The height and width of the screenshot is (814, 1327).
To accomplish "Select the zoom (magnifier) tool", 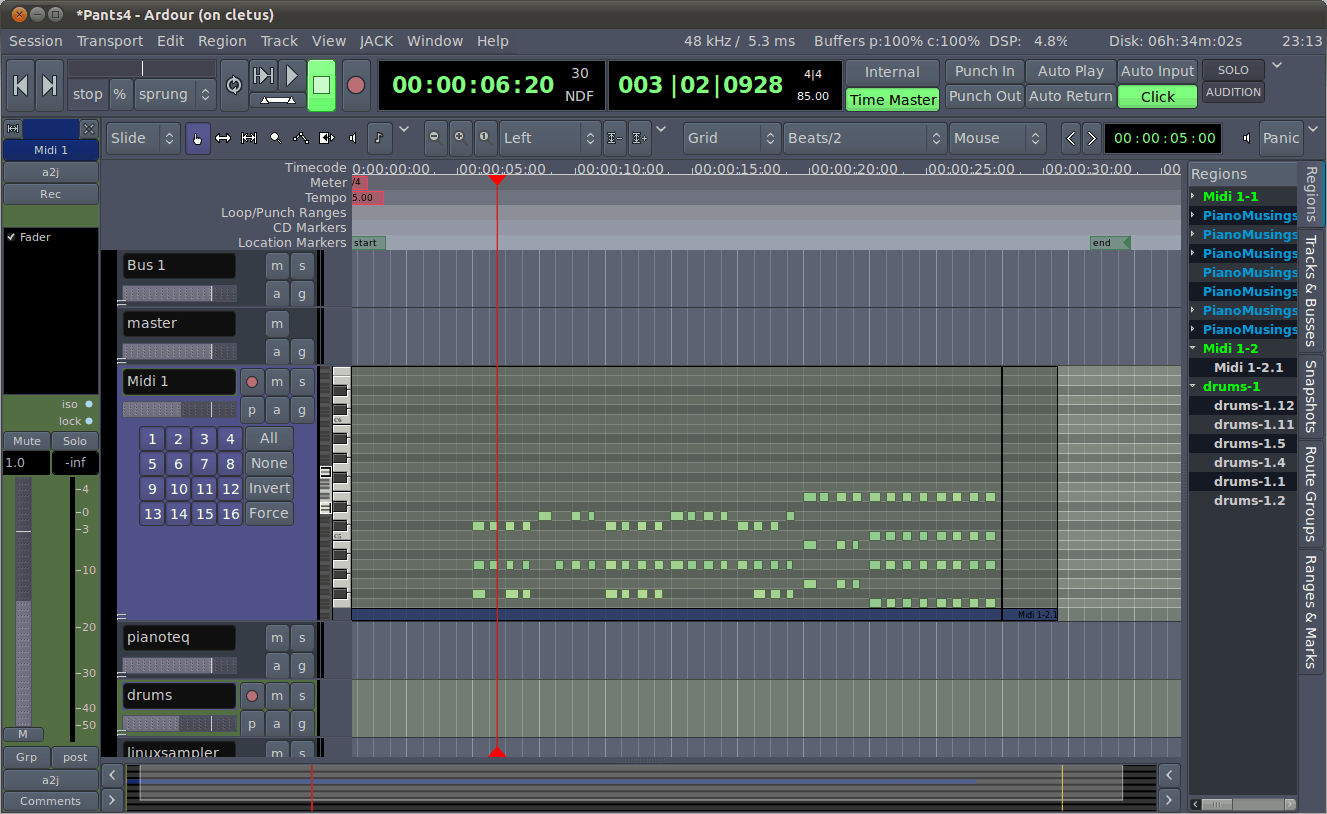I will (x=275, y=138).
